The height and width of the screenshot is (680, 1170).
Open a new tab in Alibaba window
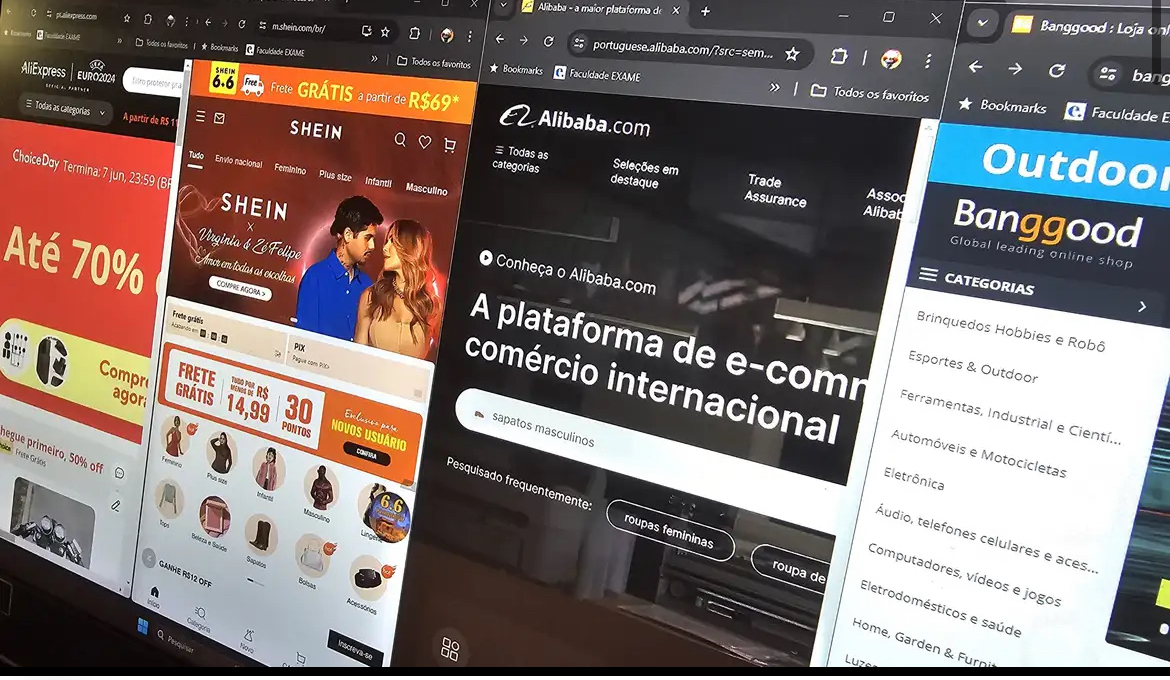pos(705,11)
